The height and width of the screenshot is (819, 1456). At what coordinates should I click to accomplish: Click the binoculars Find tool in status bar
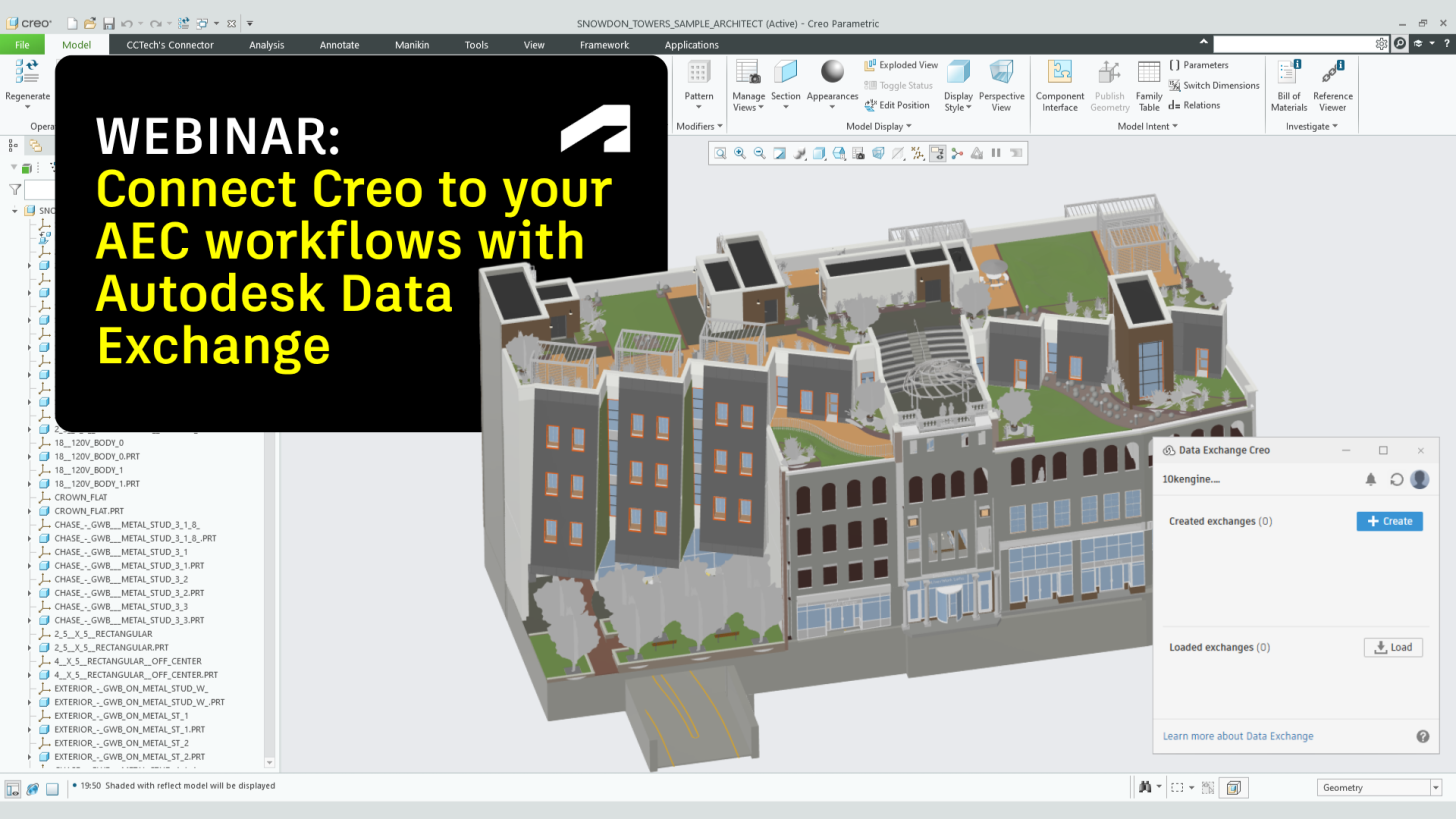(x=1146, y=787)
